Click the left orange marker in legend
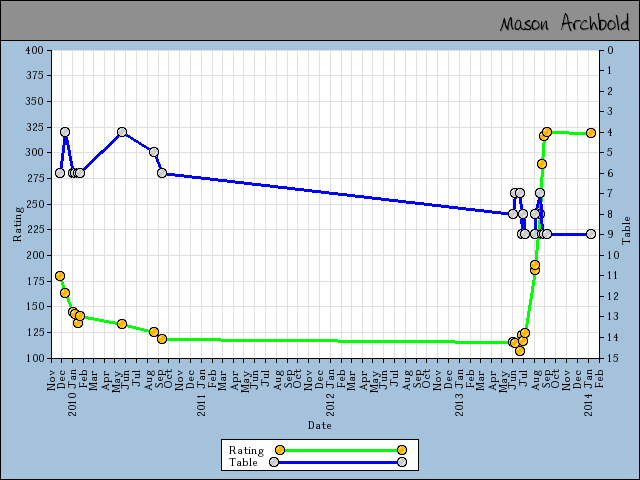 [x=280, y=450]
